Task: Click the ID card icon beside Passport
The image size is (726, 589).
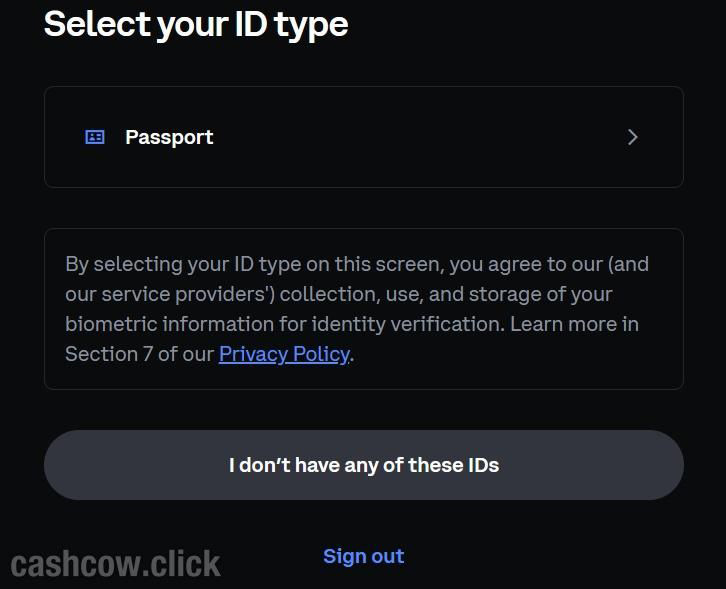Action: [95, 137]
